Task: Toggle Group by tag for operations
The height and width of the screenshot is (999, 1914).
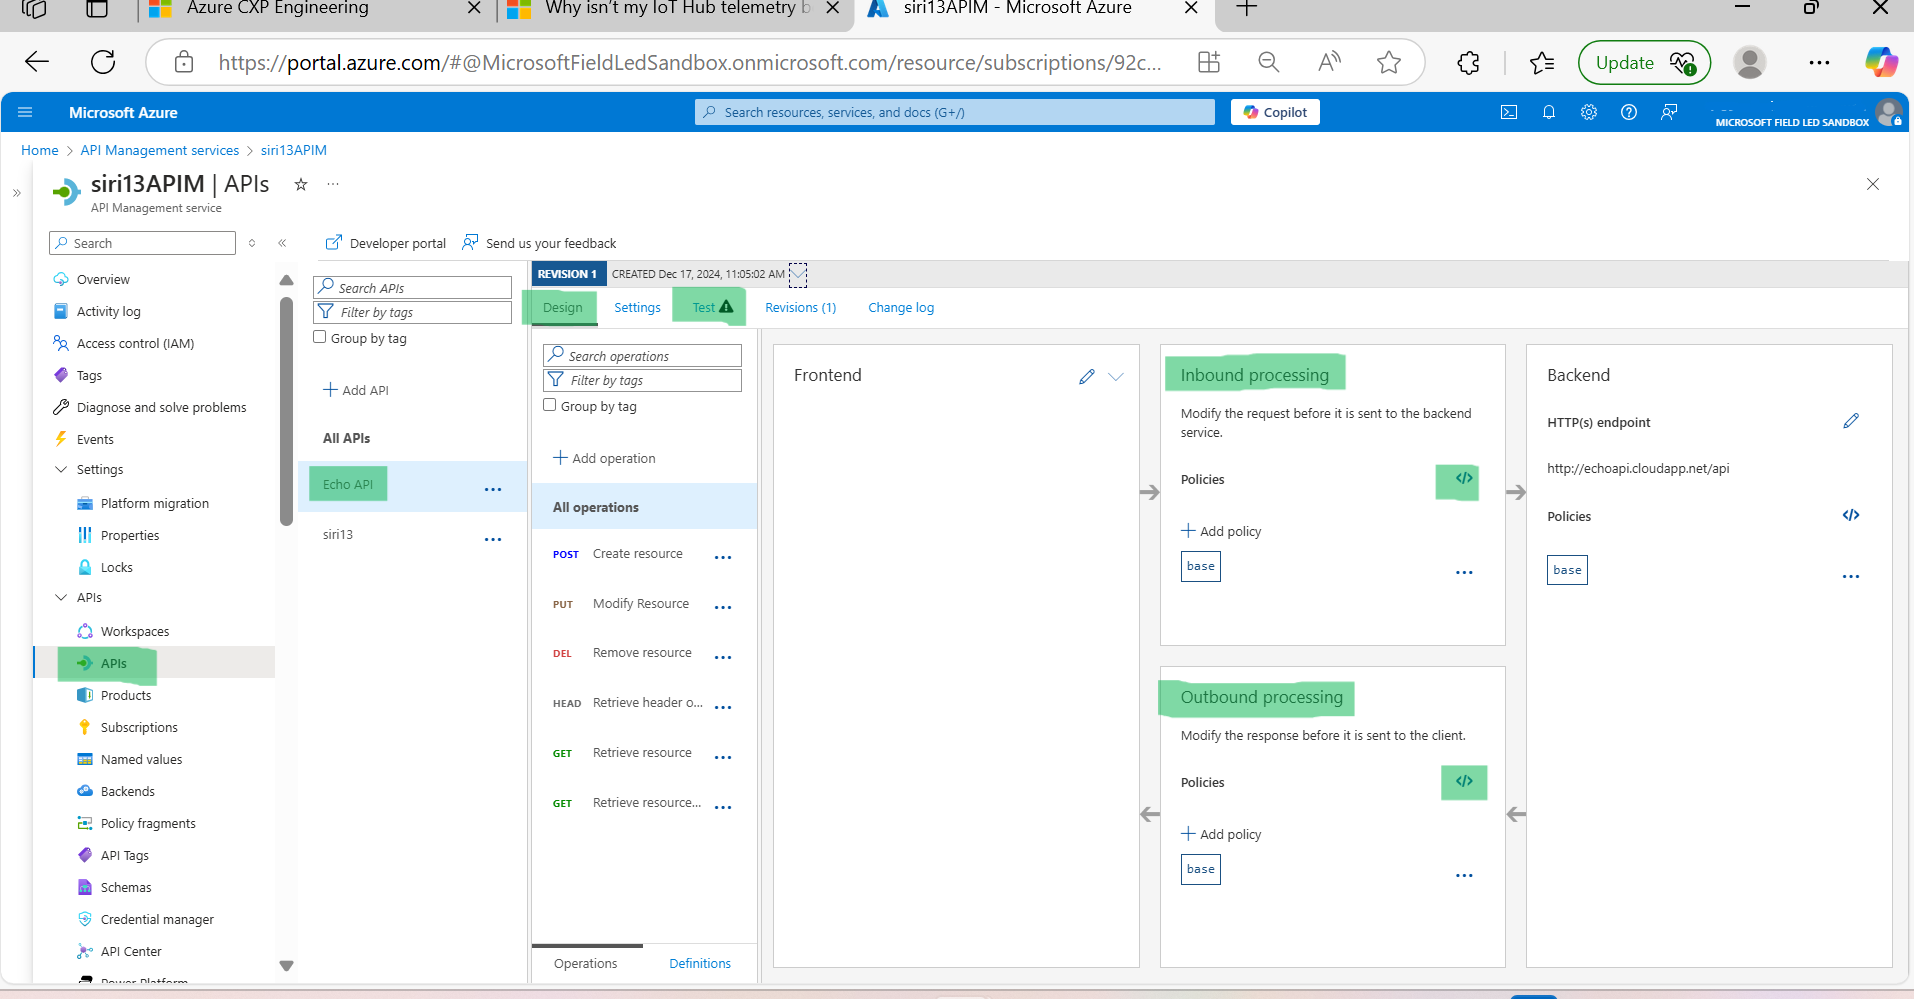Action: coord(550,405)
